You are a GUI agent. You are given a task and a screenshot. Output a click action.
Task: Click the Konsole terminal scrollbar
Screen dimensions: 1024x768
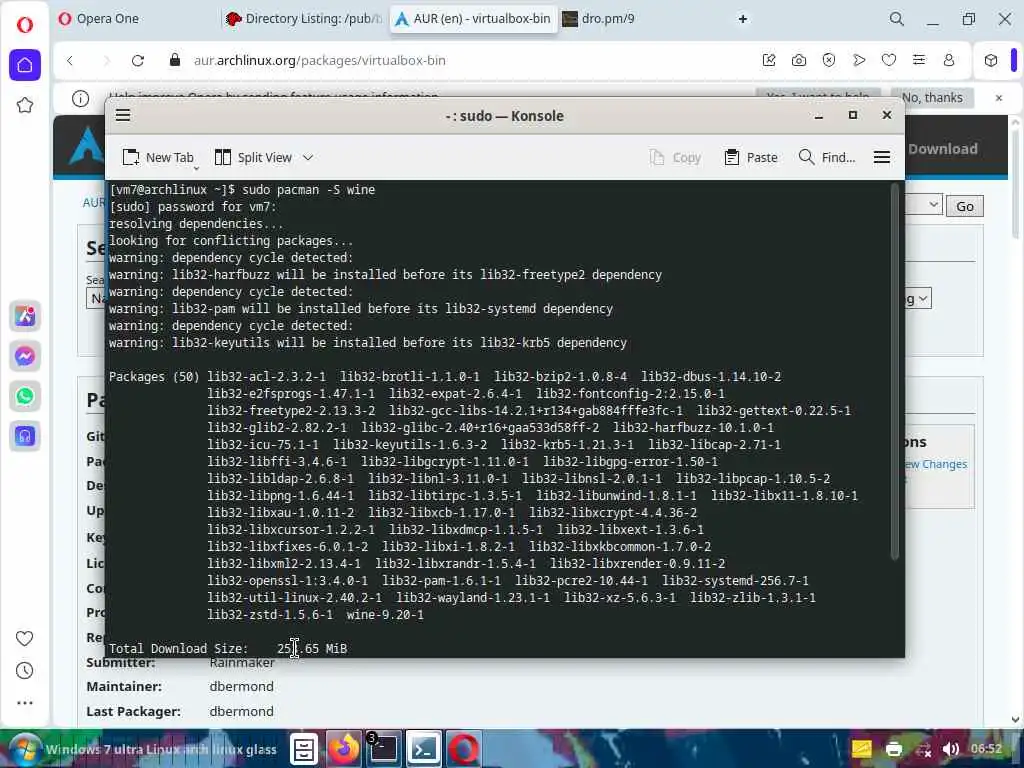click(x=895, y=372)
